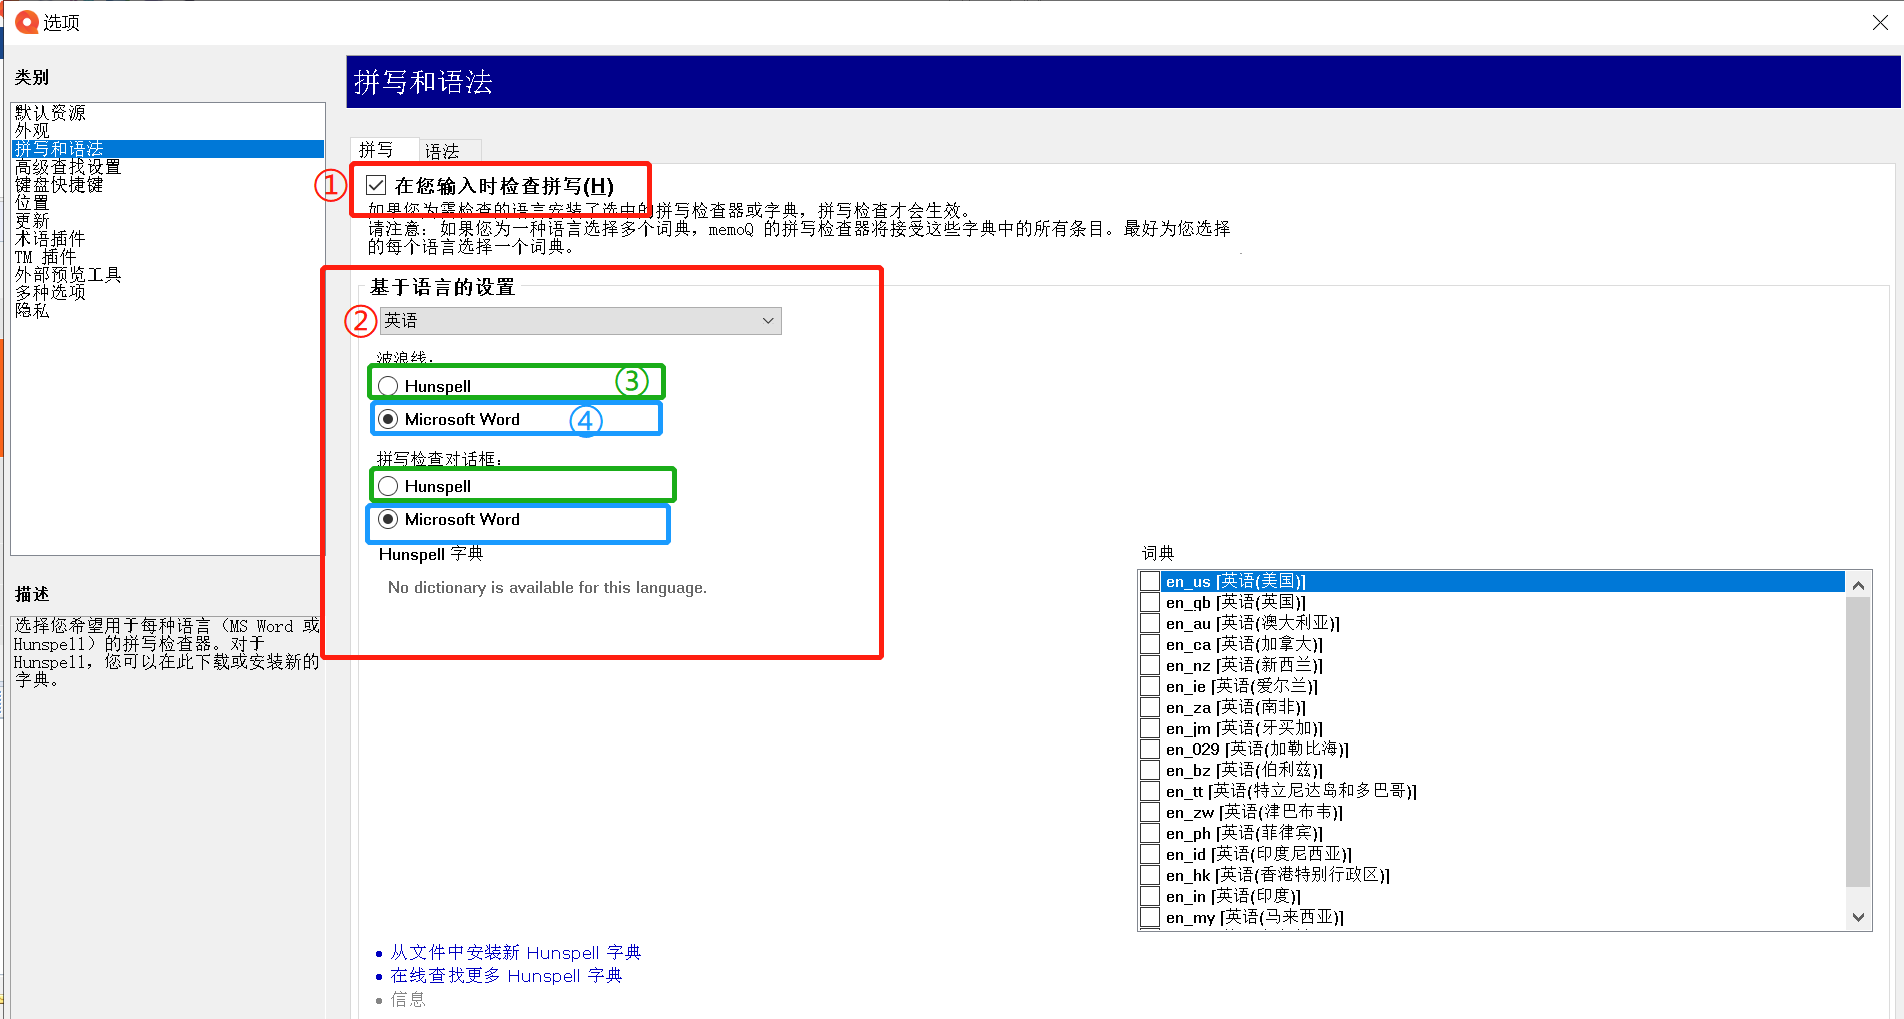Click dictionary list scrollbar up arrow
The width and height of the screenshot is (1904, 1019).
[1858, 585]
